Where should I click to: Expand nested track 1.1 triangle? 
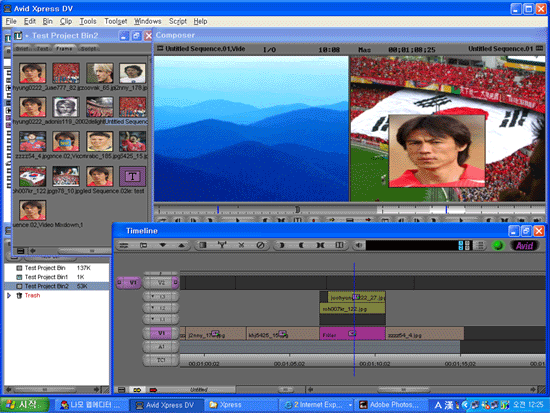153,319
